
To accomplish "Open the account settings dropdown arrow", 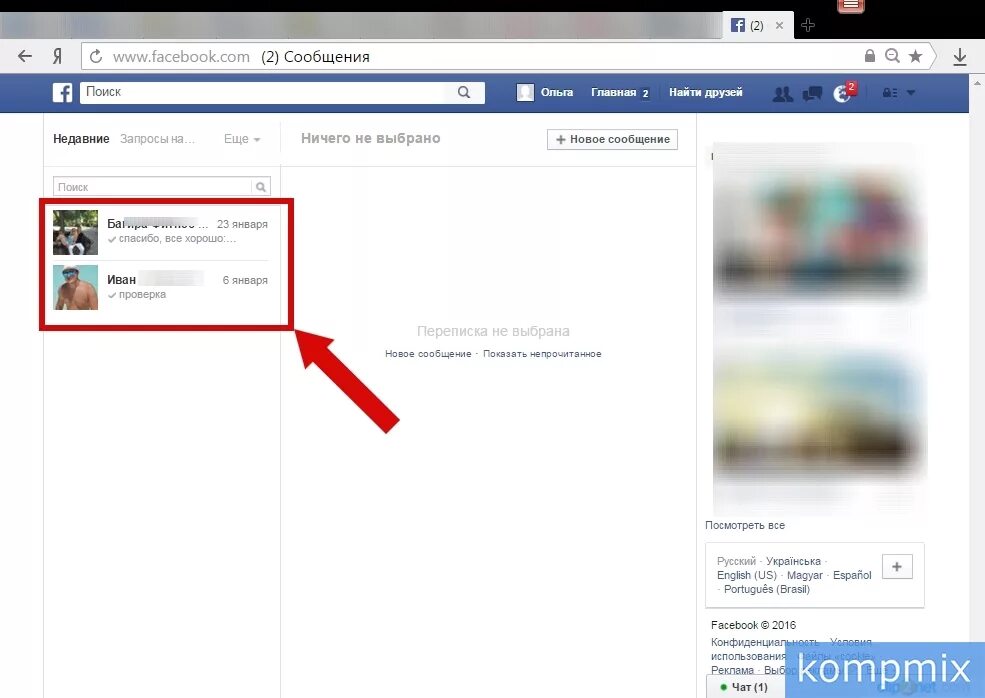I will (x=910, y=93).
